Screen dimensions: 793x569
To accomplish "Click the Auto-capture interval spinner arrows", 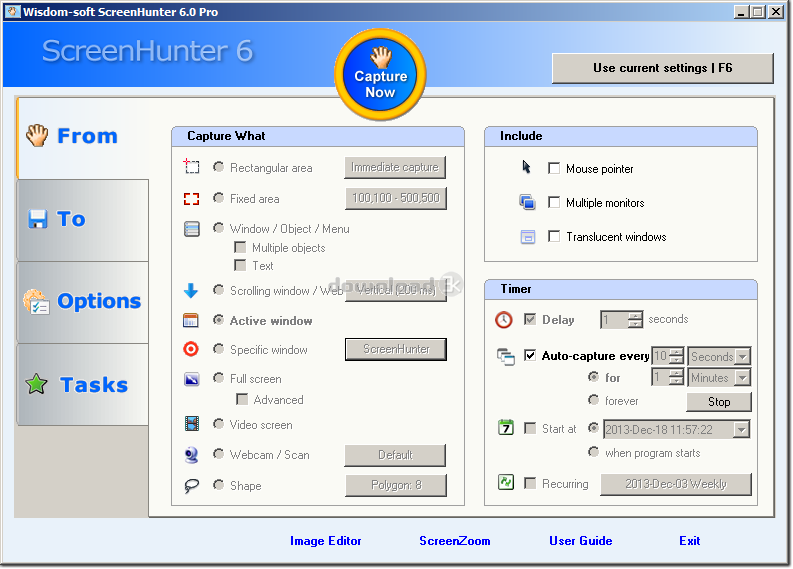I will coord(676,356).
